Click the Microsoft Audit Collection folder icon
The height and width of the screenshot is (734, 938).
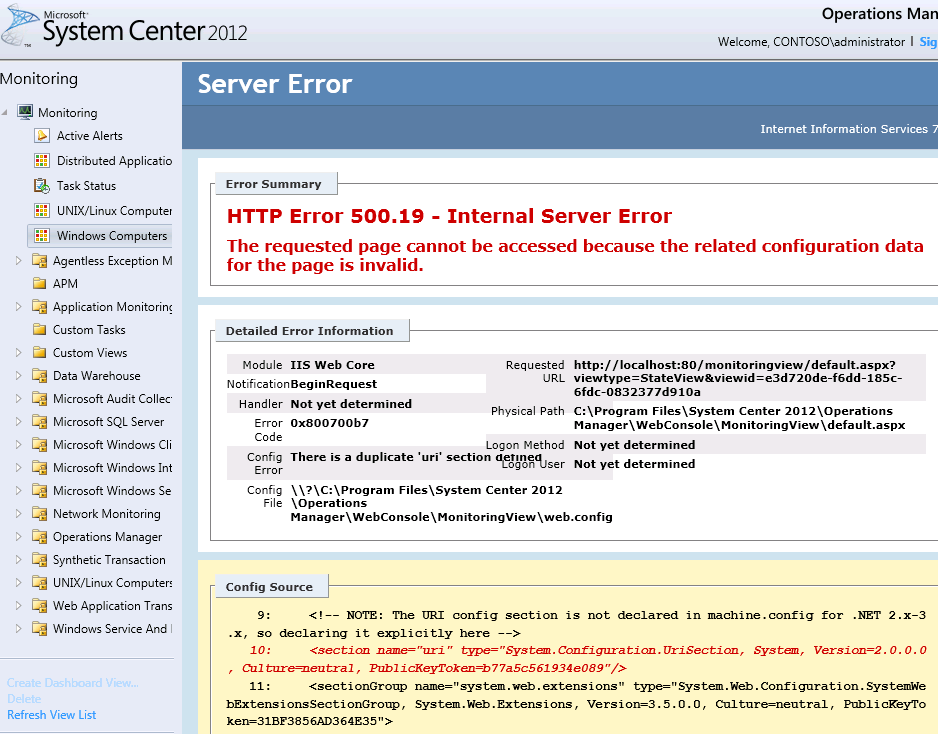(39, 398)
